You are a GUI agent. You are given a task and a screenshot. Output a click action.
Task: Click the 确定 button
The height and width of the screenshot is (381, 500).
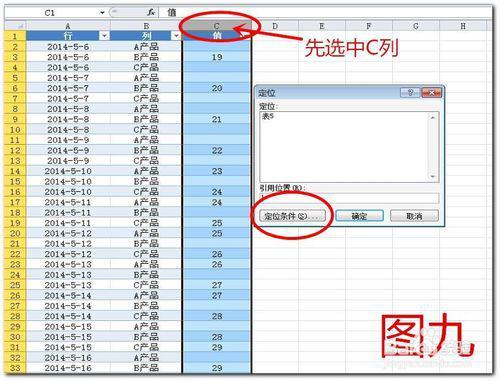tap(359, 216)
